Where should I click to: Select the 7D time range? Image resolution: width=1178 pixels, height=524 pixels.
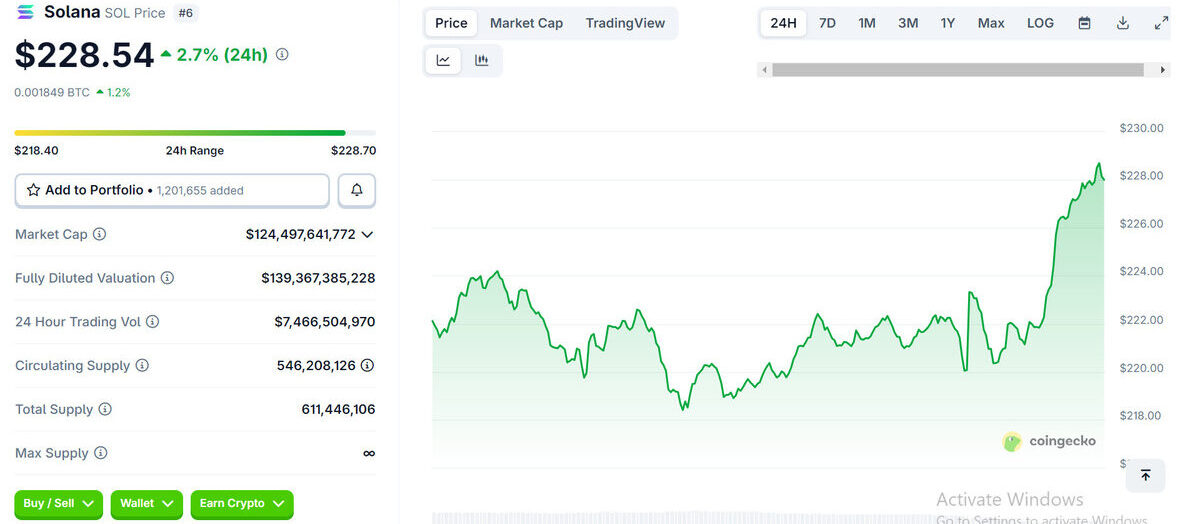point(827,23)
